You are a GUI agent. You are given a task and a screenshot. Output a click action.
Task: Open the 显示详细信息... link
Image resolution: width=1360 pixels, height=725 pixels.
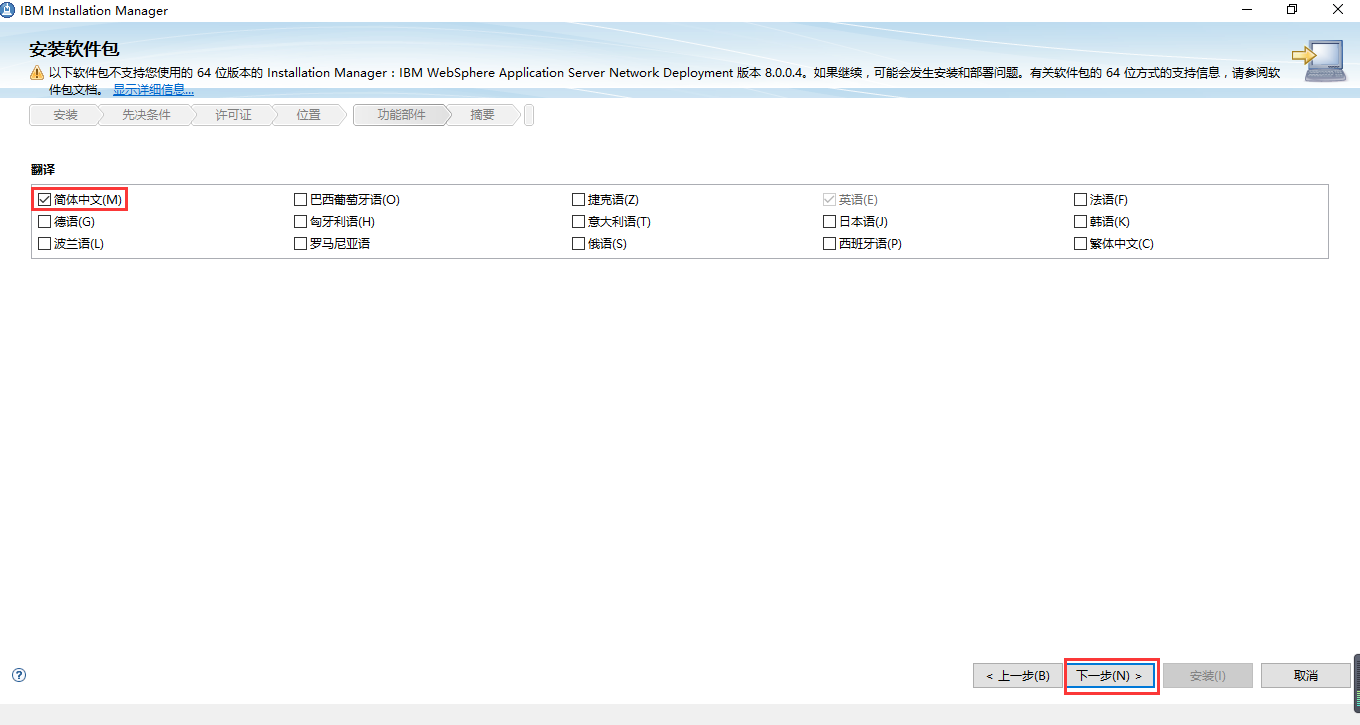point(153,90)
